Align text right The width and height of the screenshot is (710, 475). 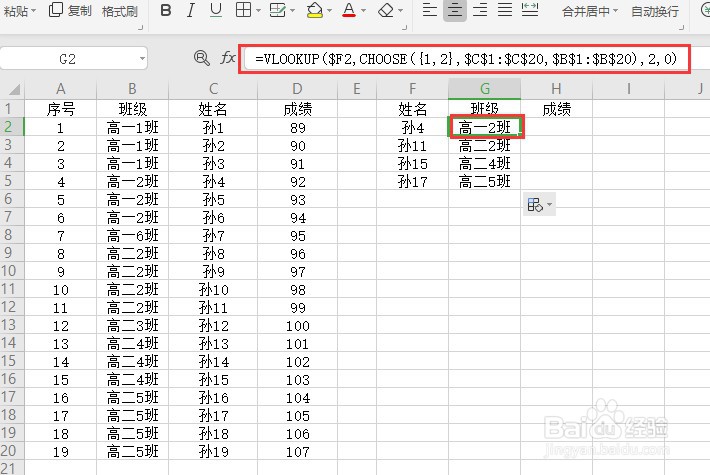point(480,10)
